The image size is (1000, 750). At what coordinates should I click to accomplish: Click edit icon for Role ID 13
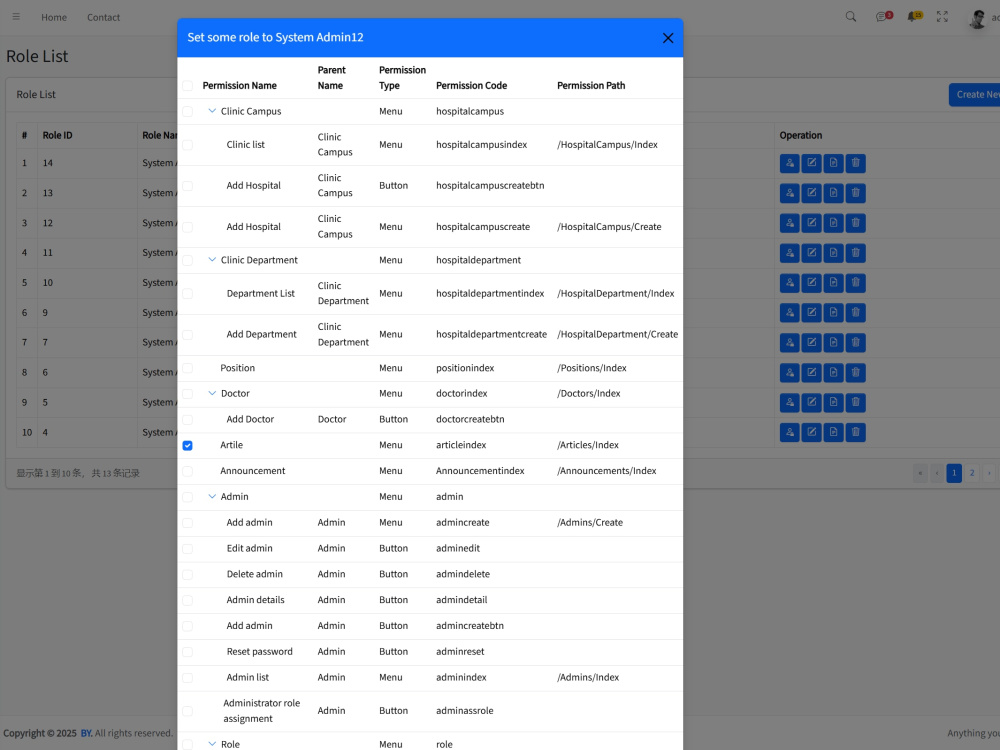pyautogui.click(x=811, y=193)
